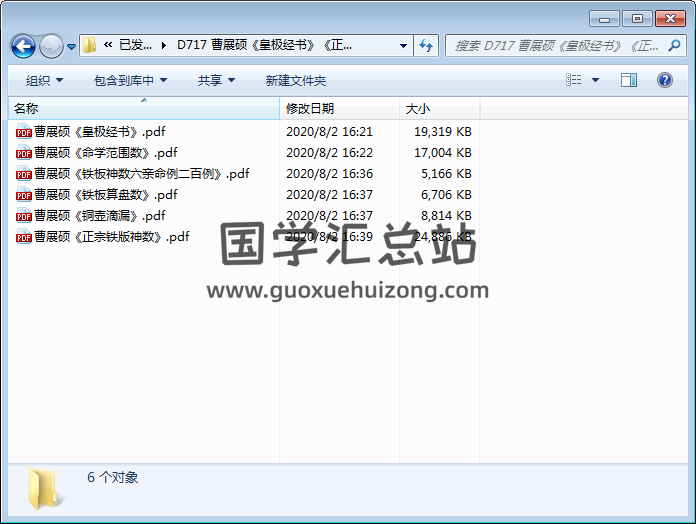Expand the address bar history dropdown

(x=403, y=45)
